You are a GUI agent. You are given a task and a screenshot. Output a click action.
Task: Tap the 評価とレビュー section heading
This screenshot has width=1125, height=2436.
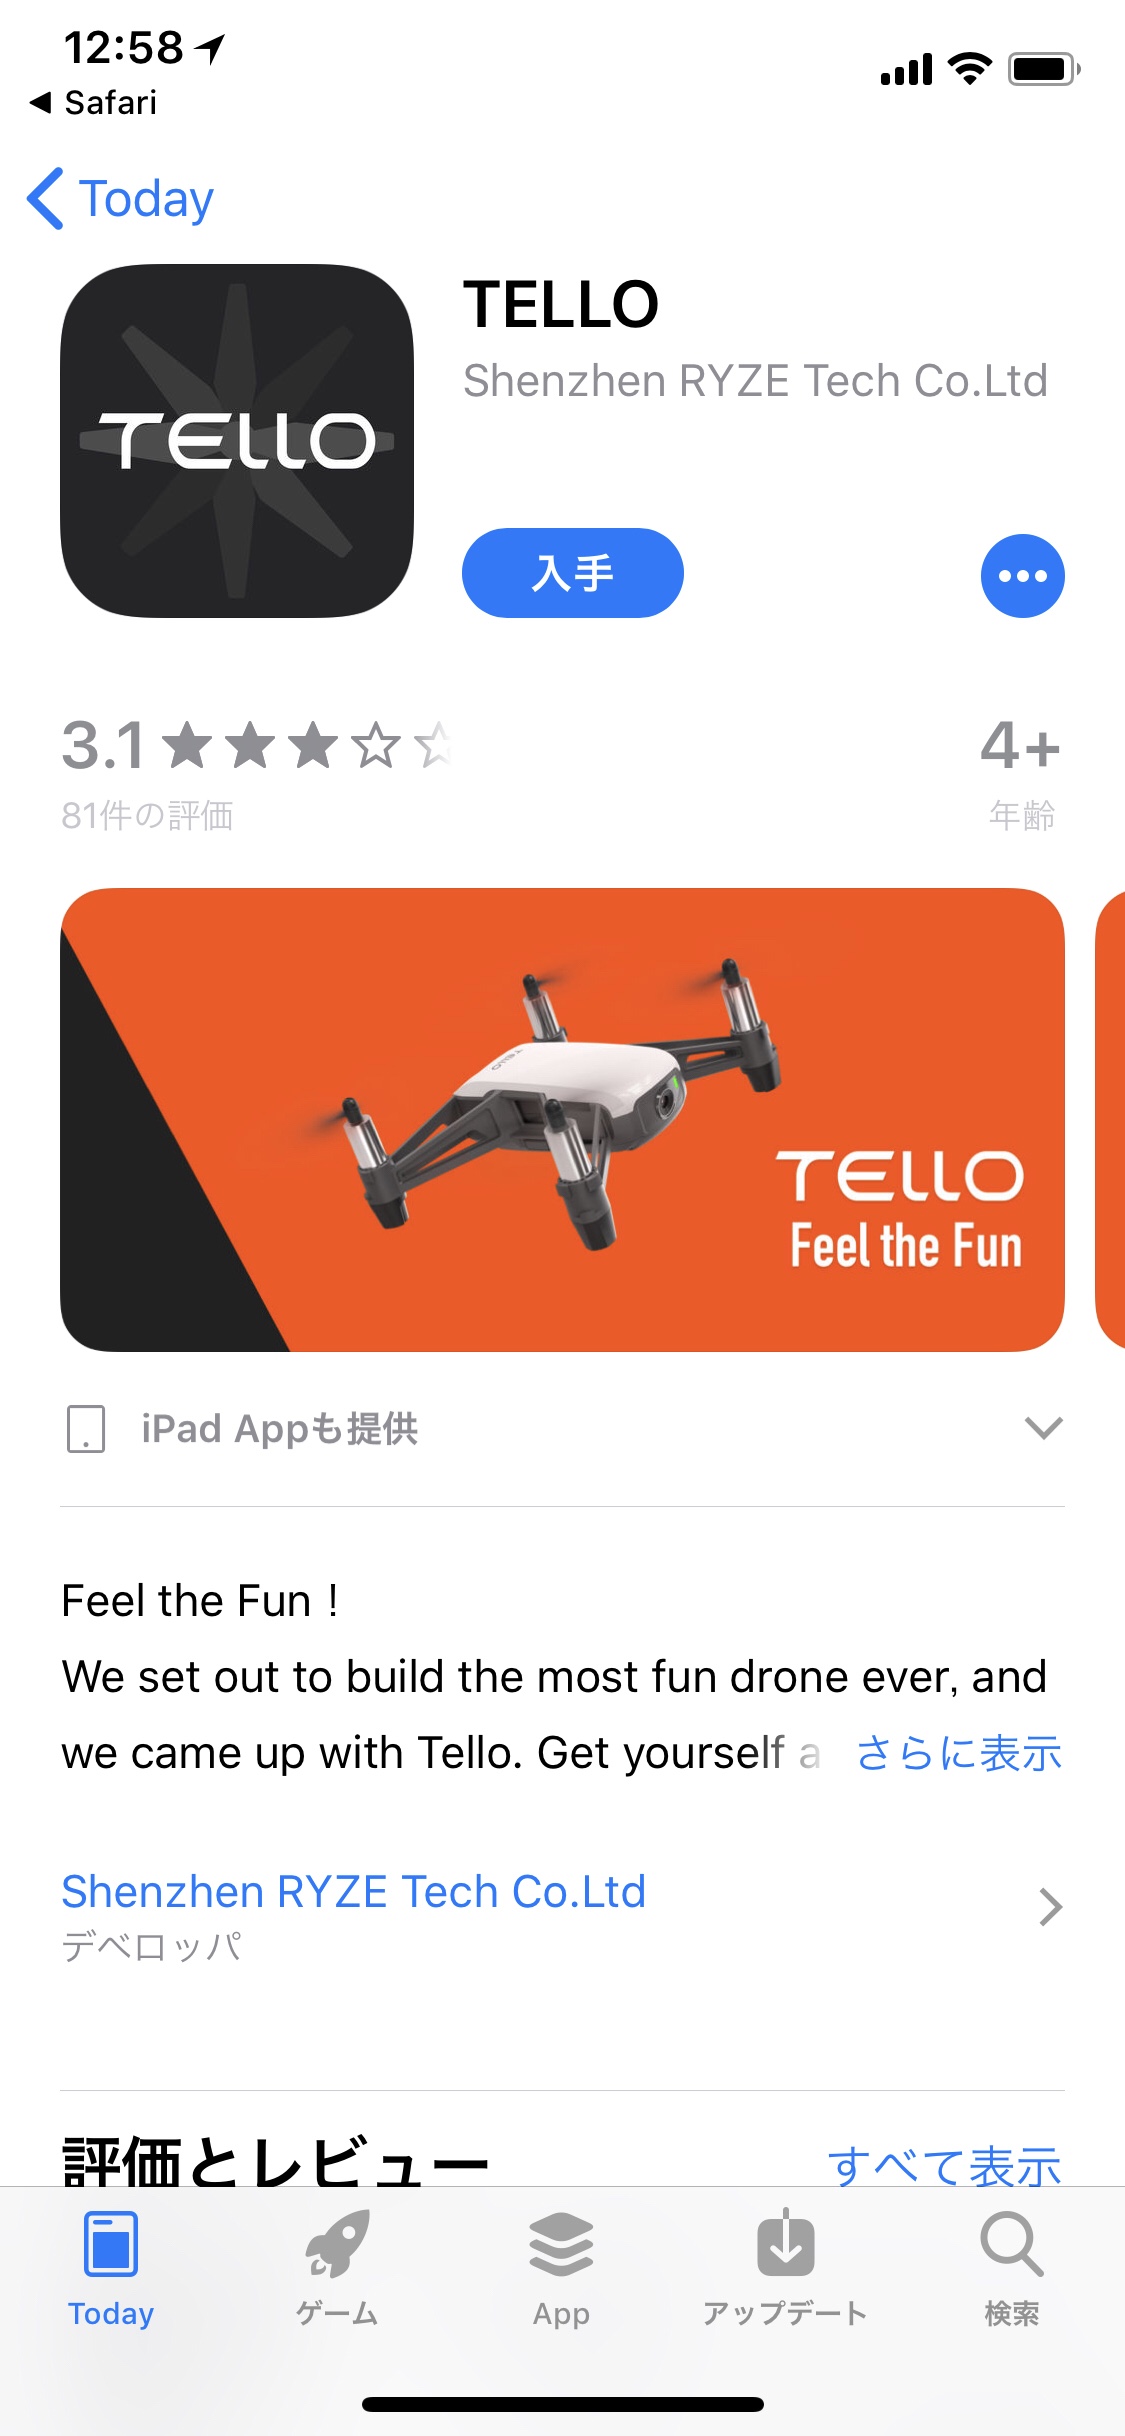[x=275, y=2162]
